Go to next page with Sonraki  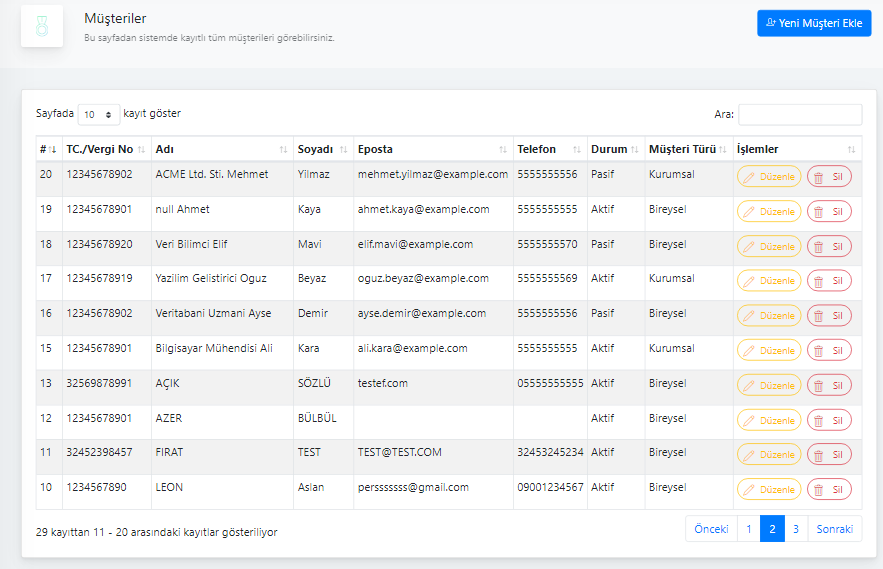pos(835,529)
